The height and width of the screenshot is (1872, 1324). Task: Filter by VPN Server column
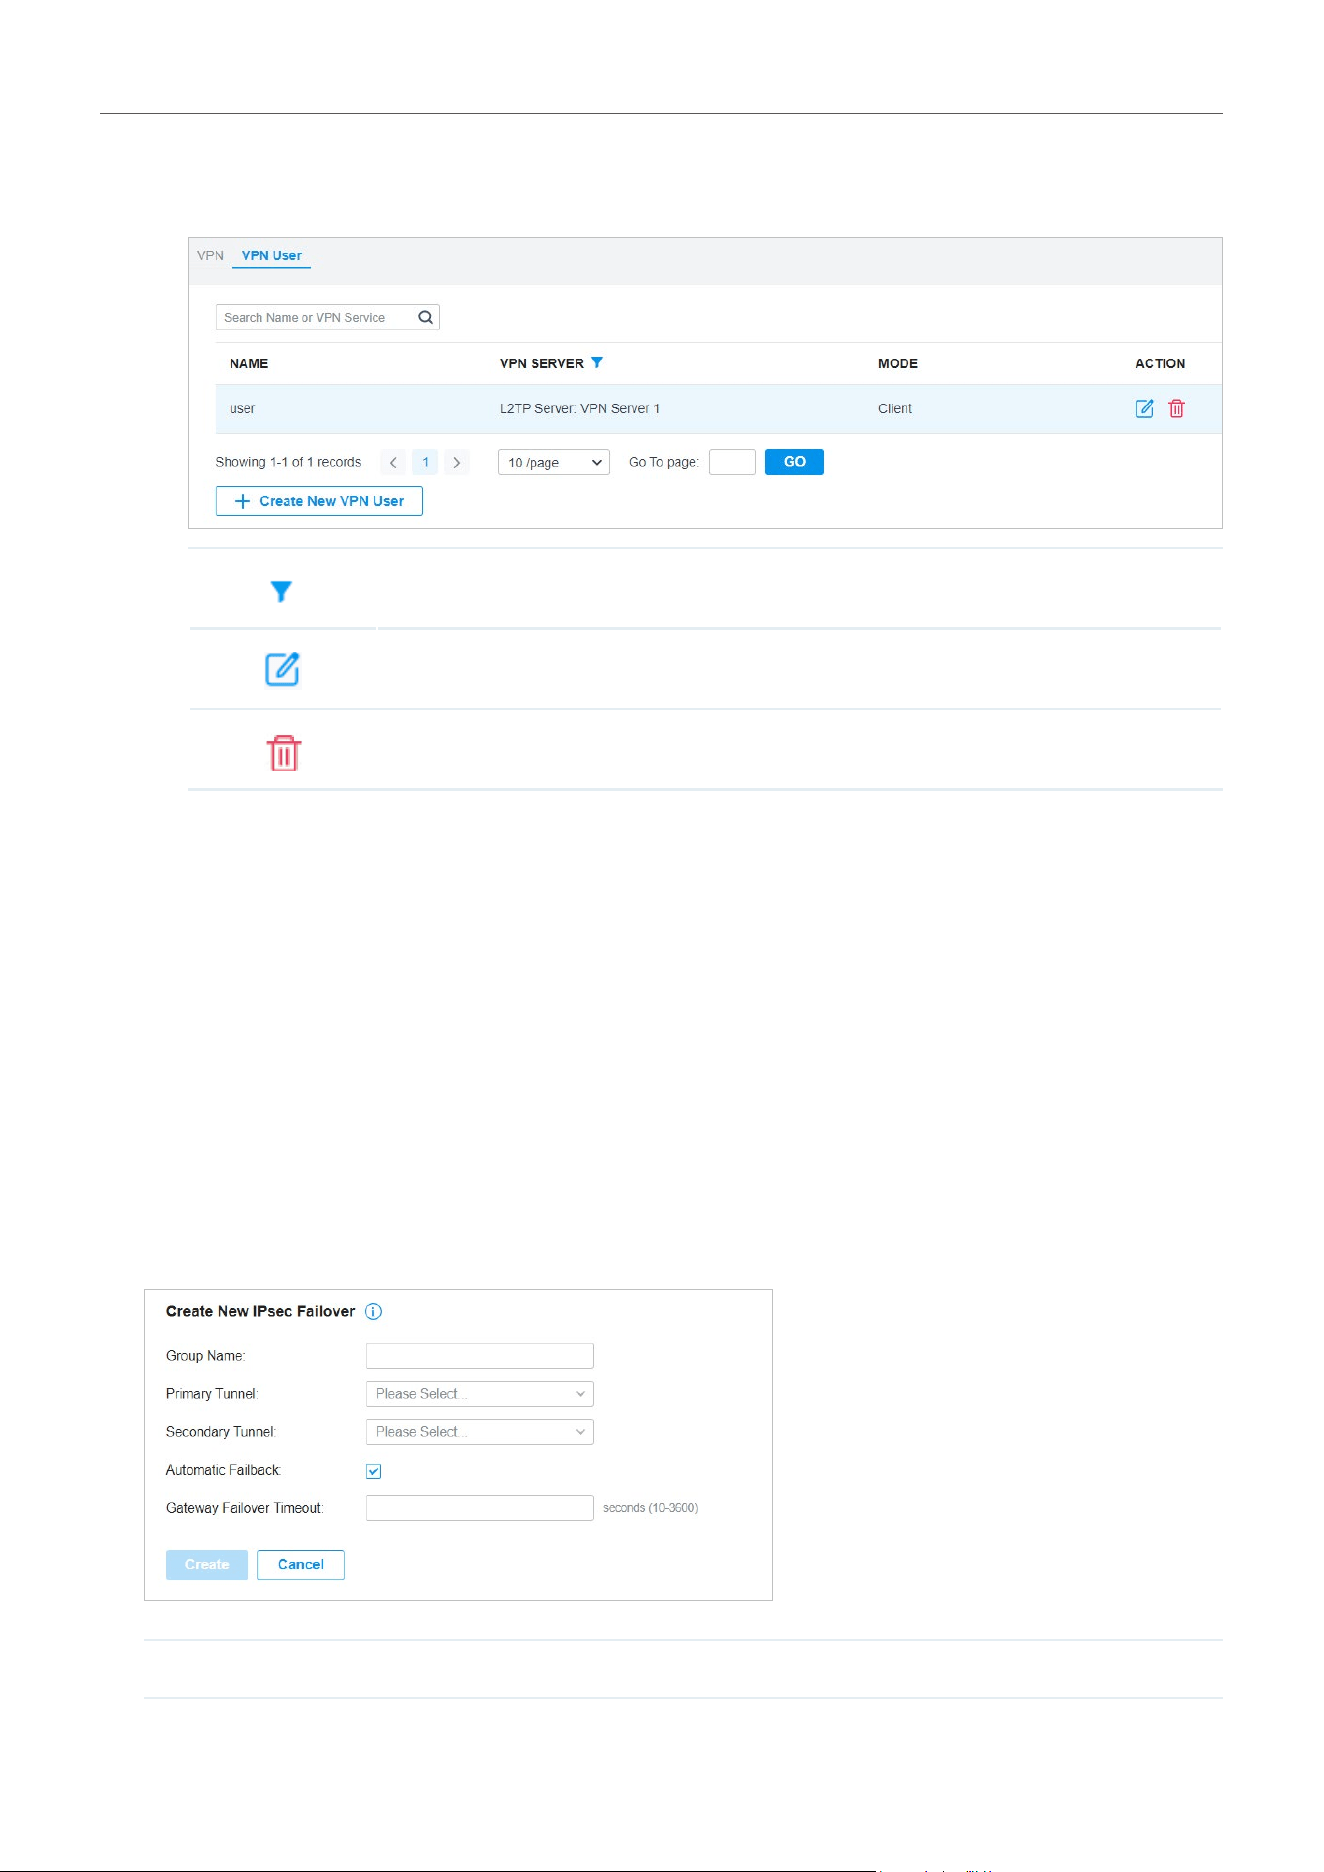pyautogui.click(x=597, y=363)
